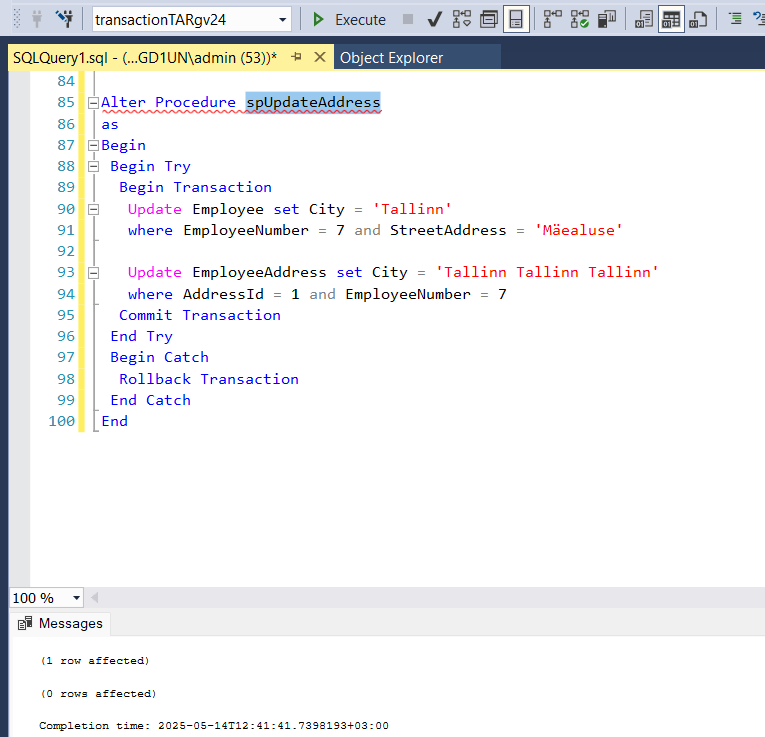
Task: Click the 'Tallinn Tallinn Tallinn' string literal
Action: 547,272
